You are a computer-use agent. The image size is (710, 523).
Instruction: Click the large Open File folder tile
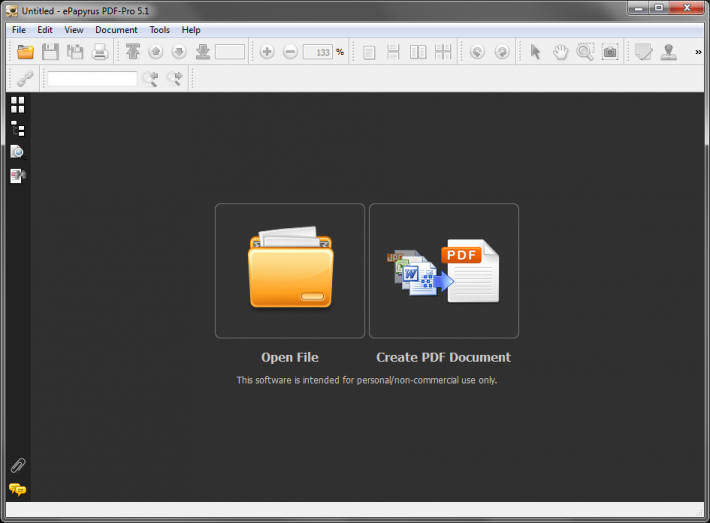pyautogui.click(x=290, y=271)
